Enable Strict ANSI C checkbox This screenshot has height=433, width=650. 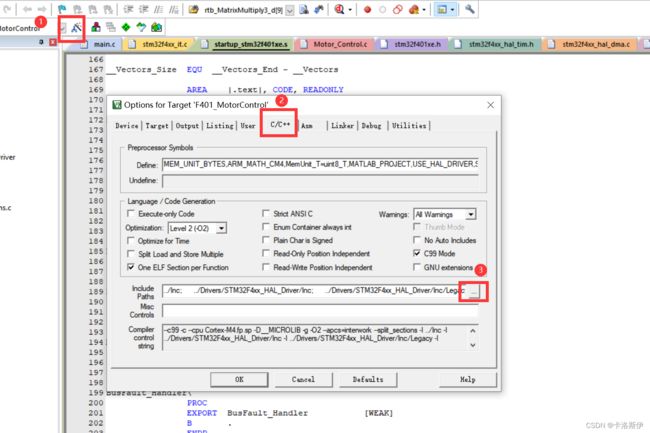266,213
